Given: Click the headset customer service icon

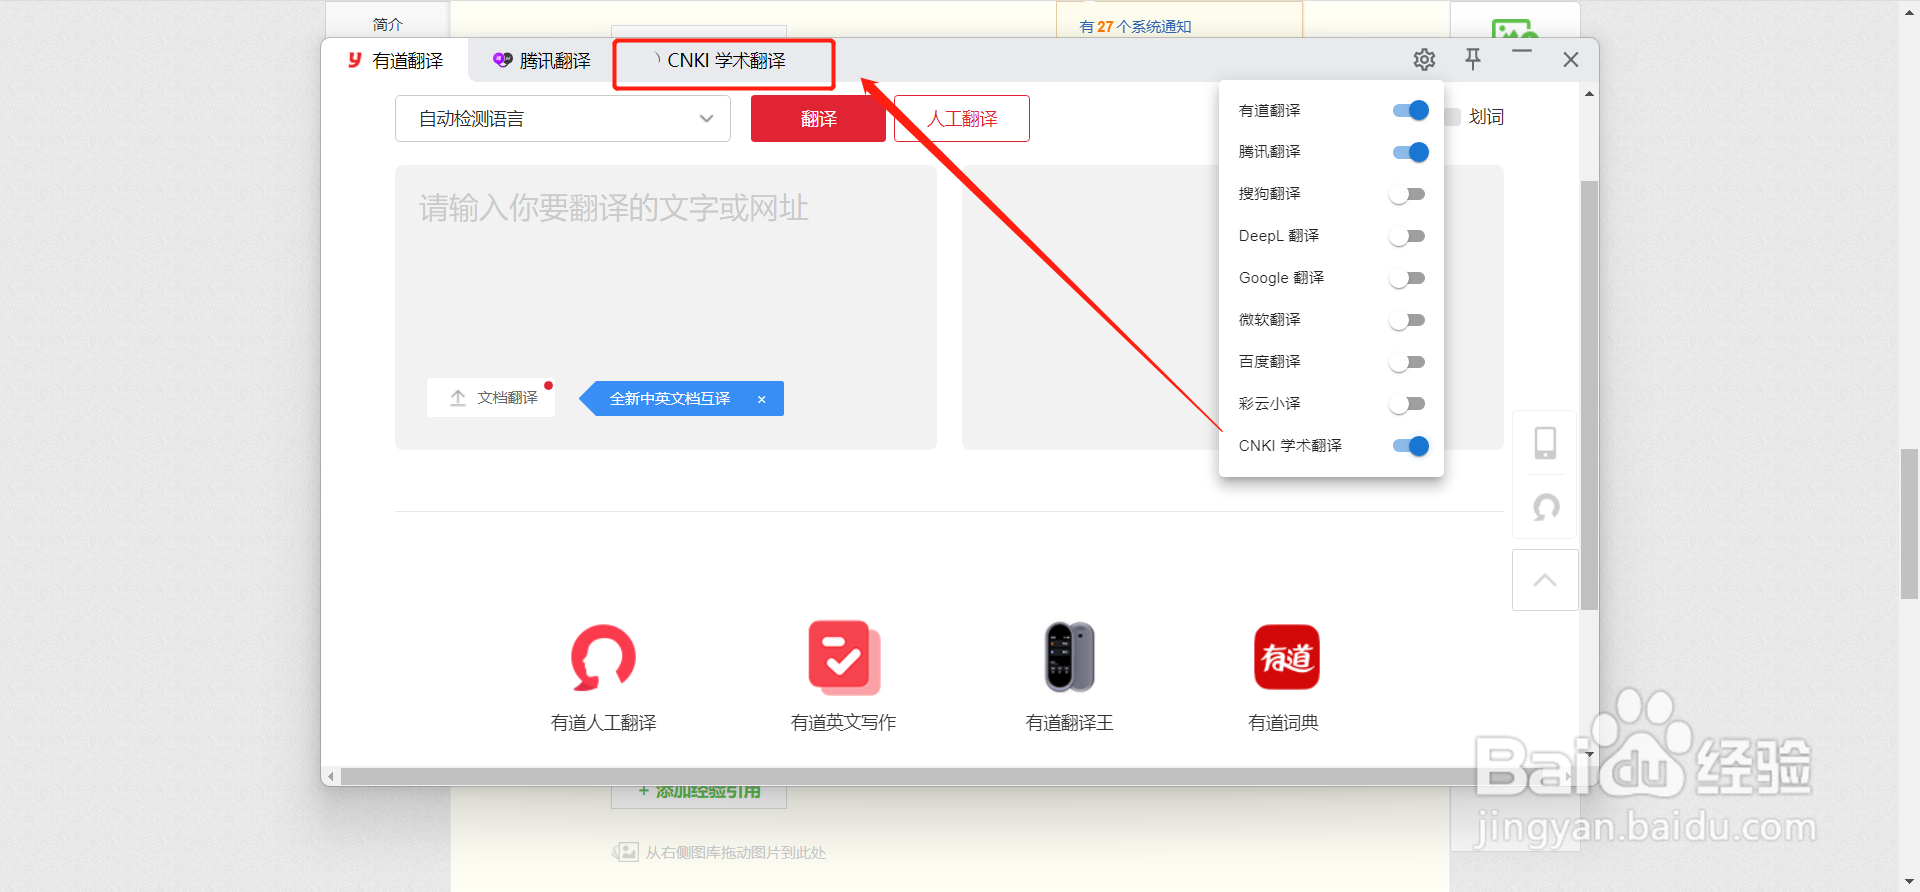Looking at the screenshot, I should [1546, 508].
